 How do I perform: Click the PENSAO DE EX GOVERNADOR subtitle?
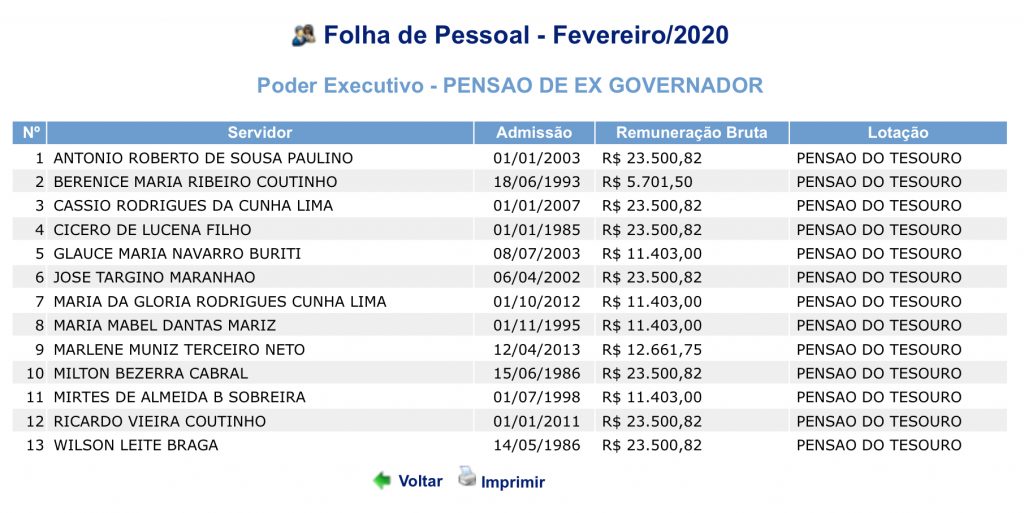click(603, 86)
